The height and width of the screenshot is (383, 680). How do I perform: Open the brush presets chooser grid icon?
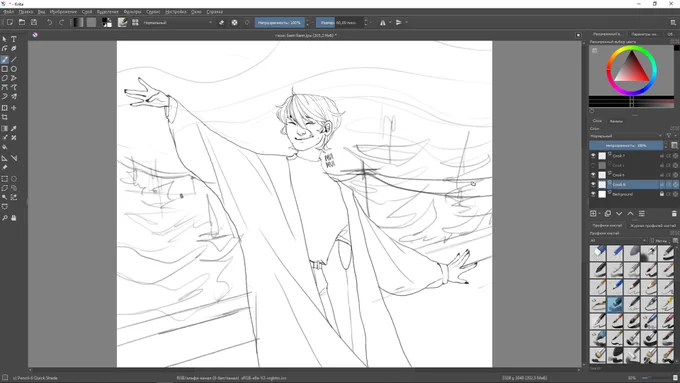point(135,22)
